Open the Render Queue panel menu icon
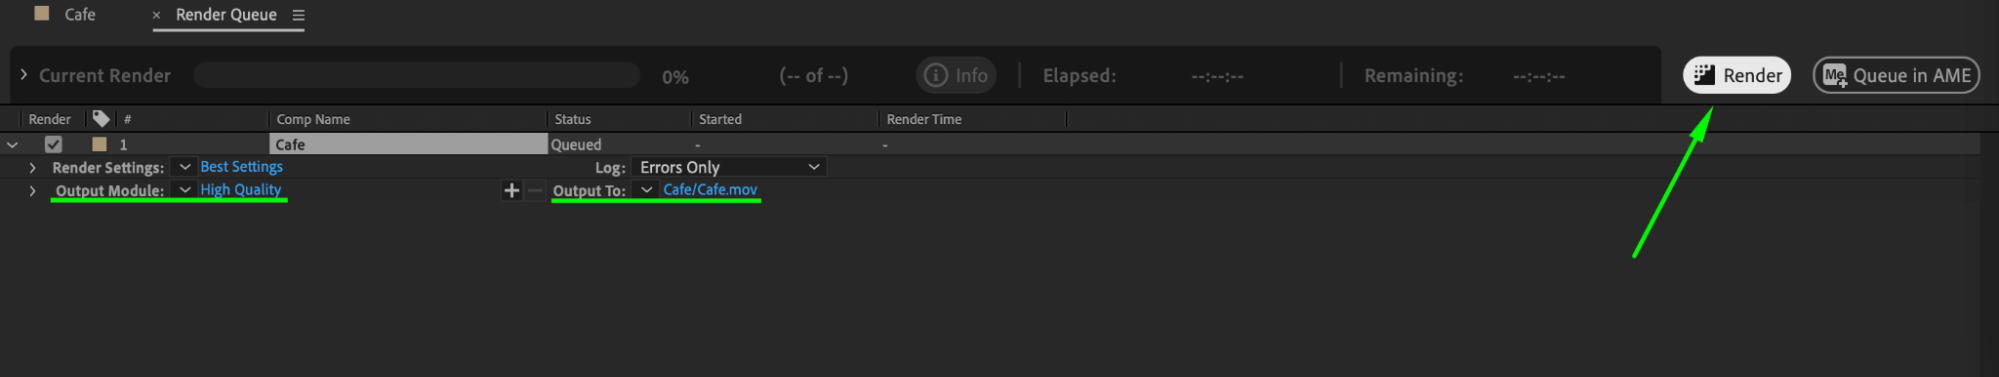This screenshot has height=377, width=1999. [298, 15]
